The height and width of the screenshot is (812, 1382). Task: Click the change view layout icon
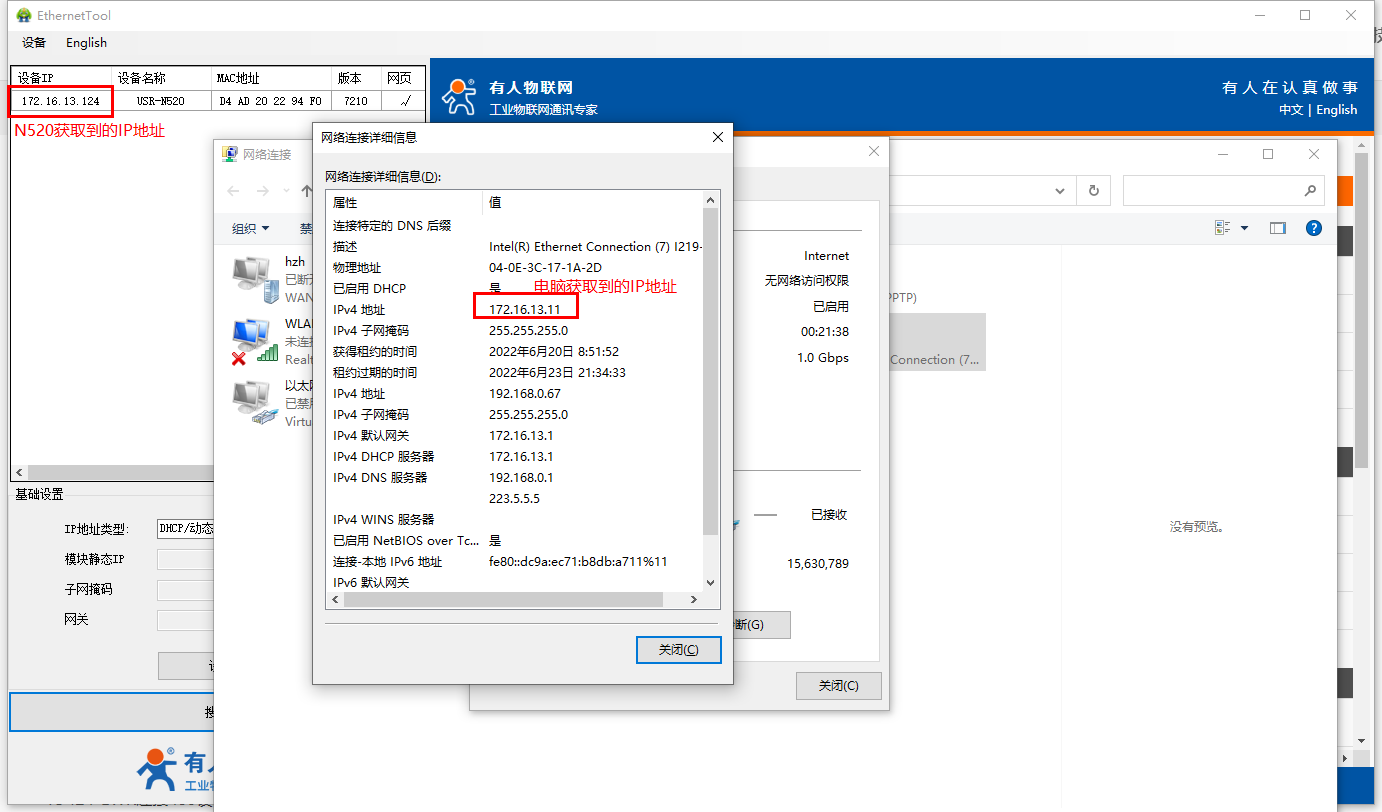1222,228
